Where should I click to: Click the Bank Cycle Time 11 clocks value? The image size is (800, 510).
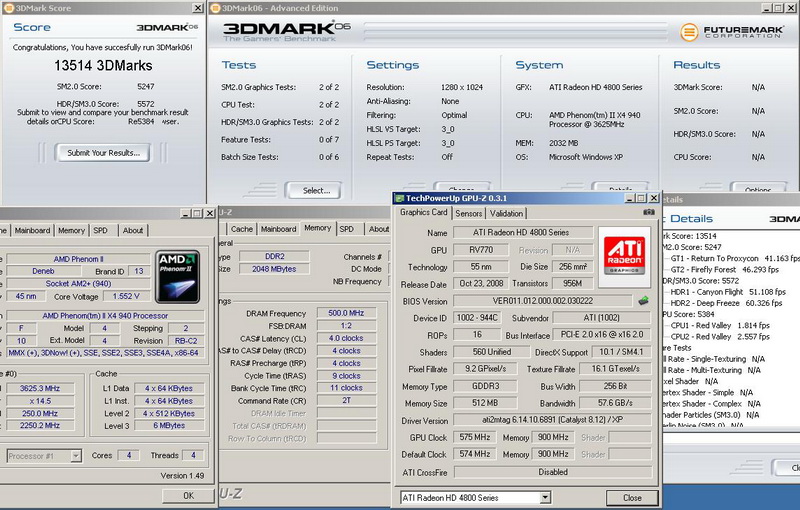tap(346, 388)
